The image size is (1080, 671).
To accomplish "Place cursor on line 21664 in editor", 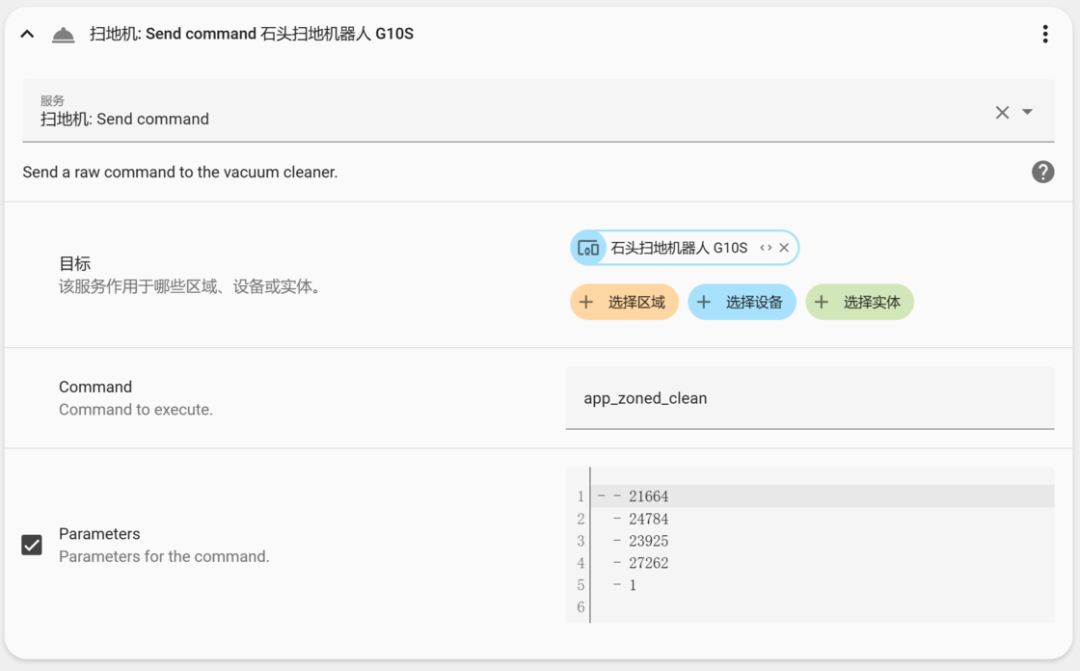I will click(648, 497).
